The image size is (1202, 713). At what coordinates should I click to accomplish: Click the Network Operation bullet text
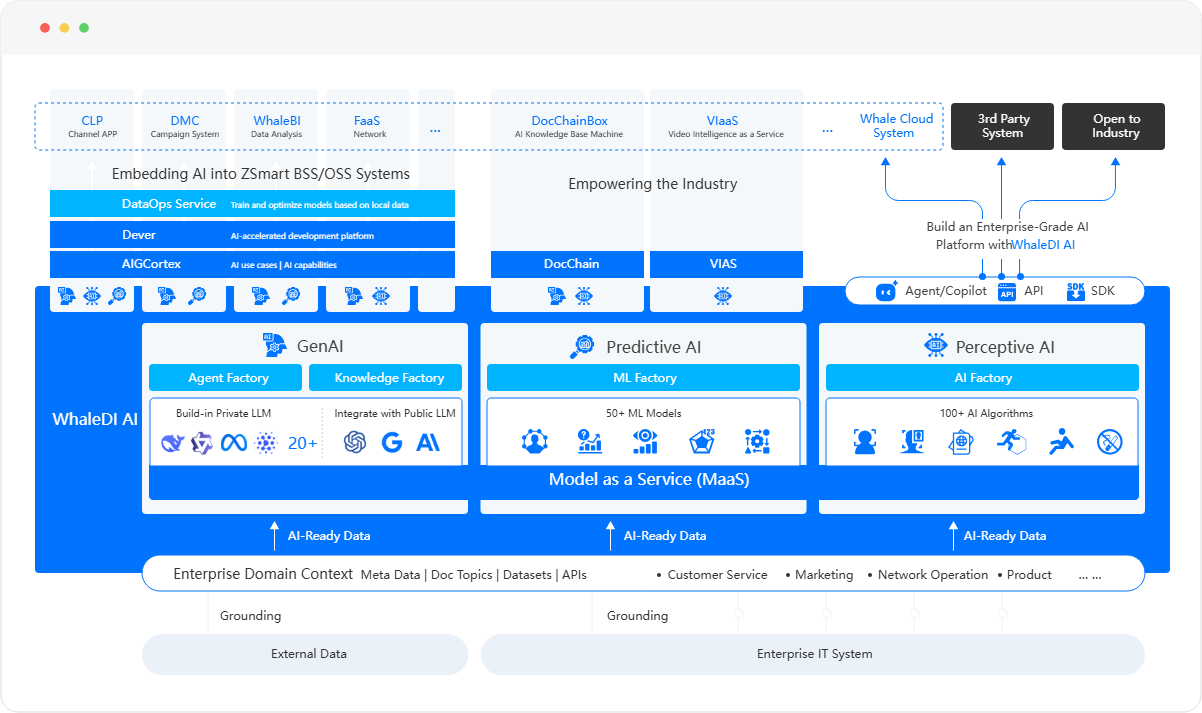933,575
